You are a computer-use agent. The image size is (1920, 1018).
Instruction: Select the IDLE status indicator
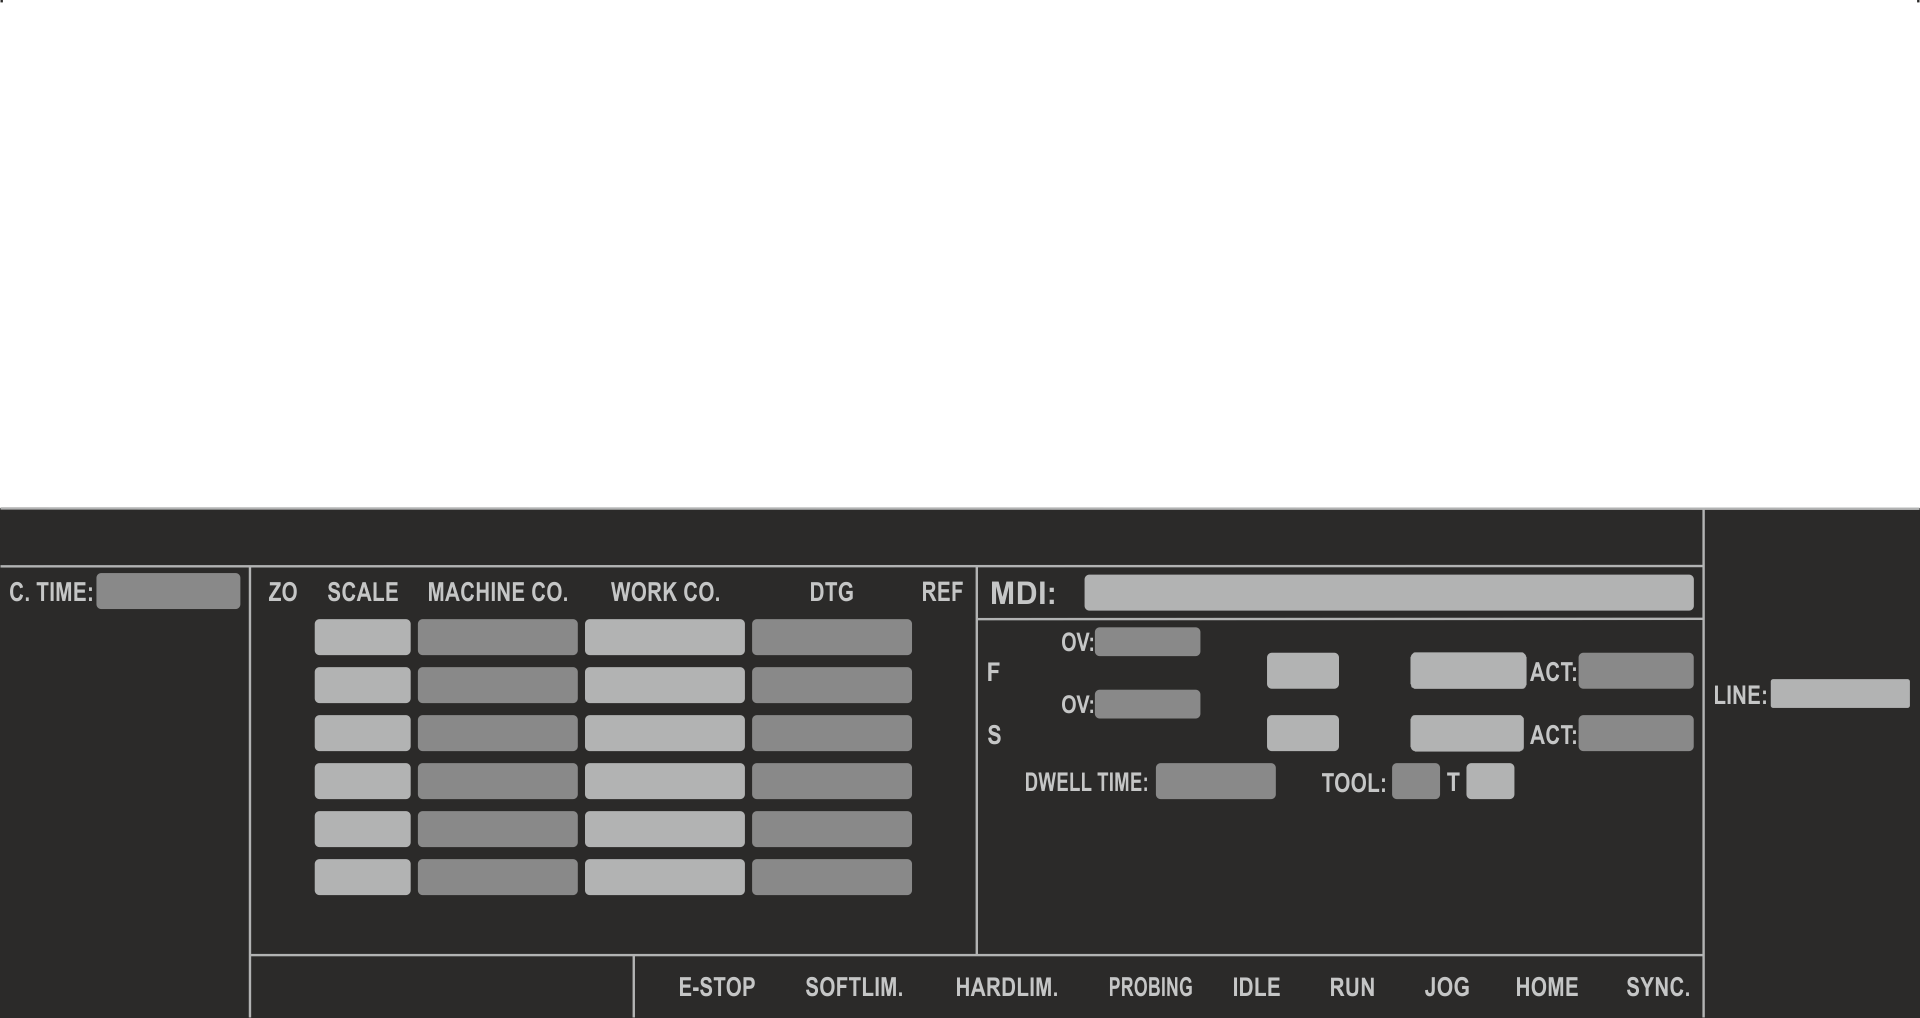1256,987
